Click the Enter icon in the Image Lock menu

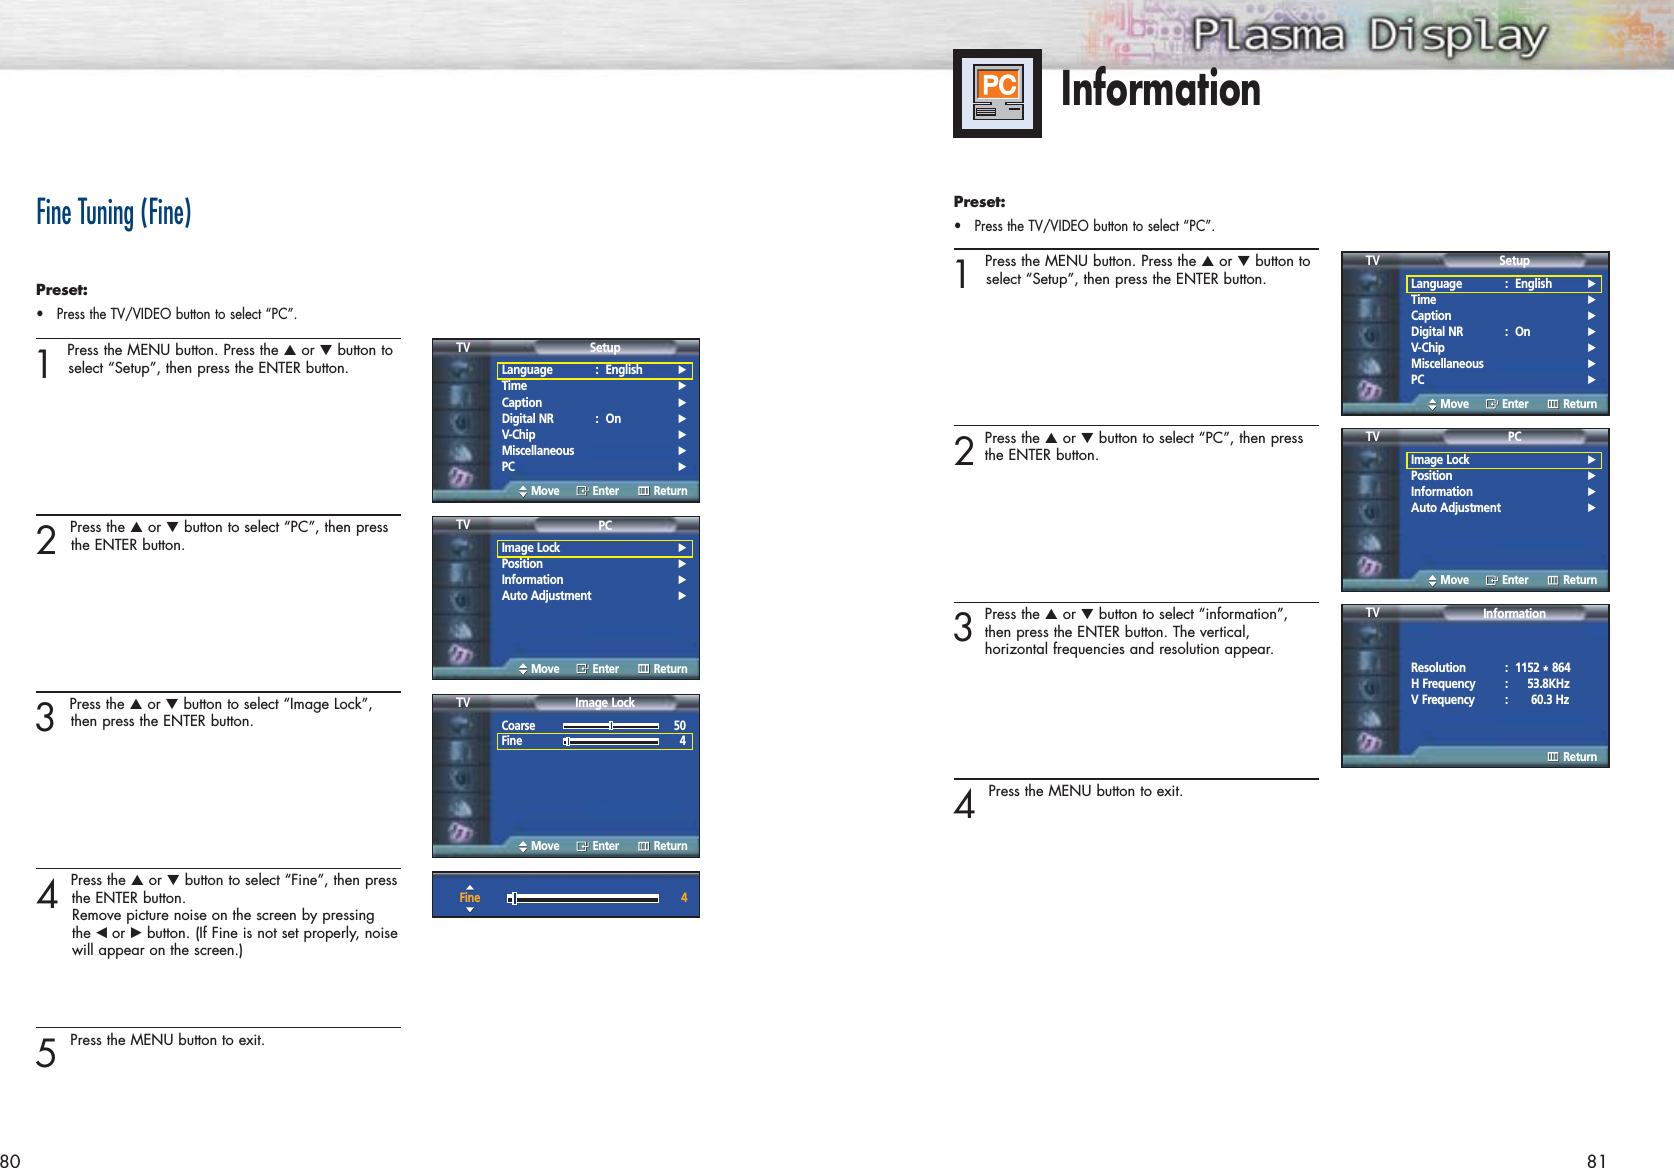(x=582, y=846)
